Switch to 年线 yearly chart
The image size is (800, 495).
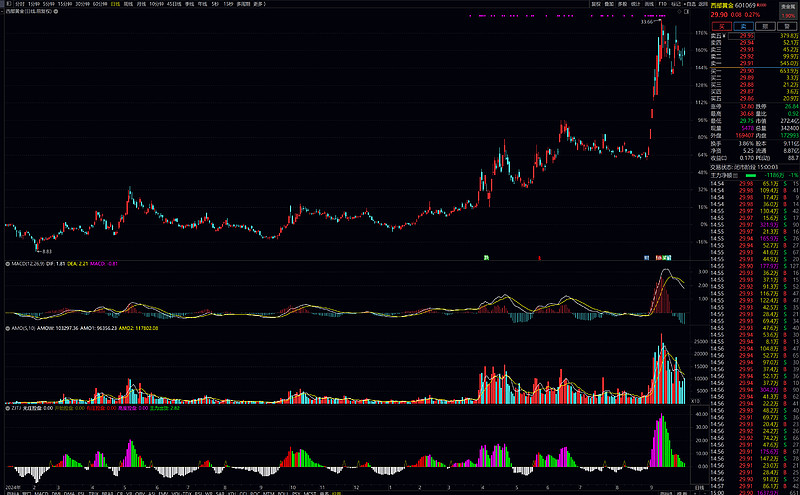[x=202, y=4]
